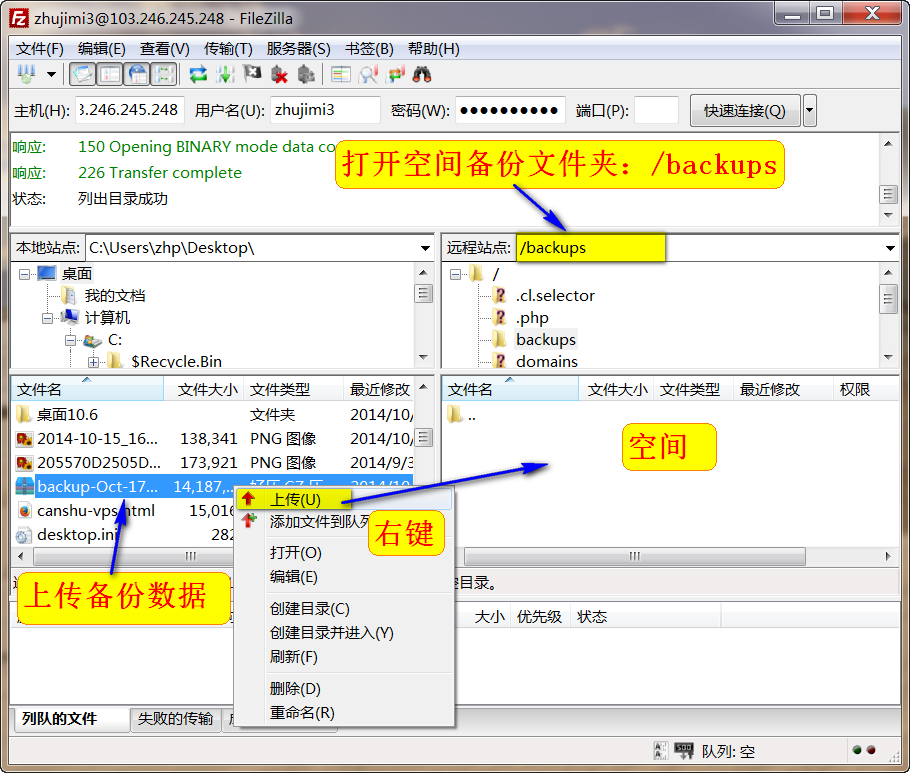Click the local file list horizontal scrollbar

click(x=132, y=556)
